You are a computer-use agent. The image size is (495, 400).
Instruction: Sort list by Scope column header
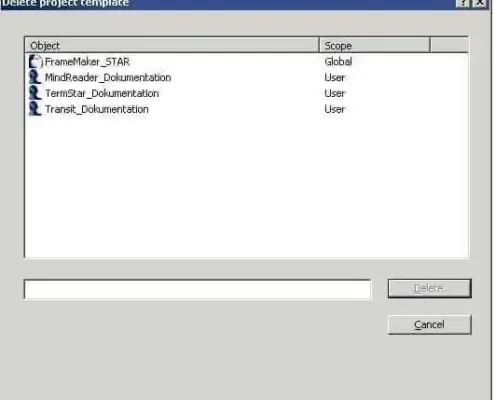coord(375,45)
